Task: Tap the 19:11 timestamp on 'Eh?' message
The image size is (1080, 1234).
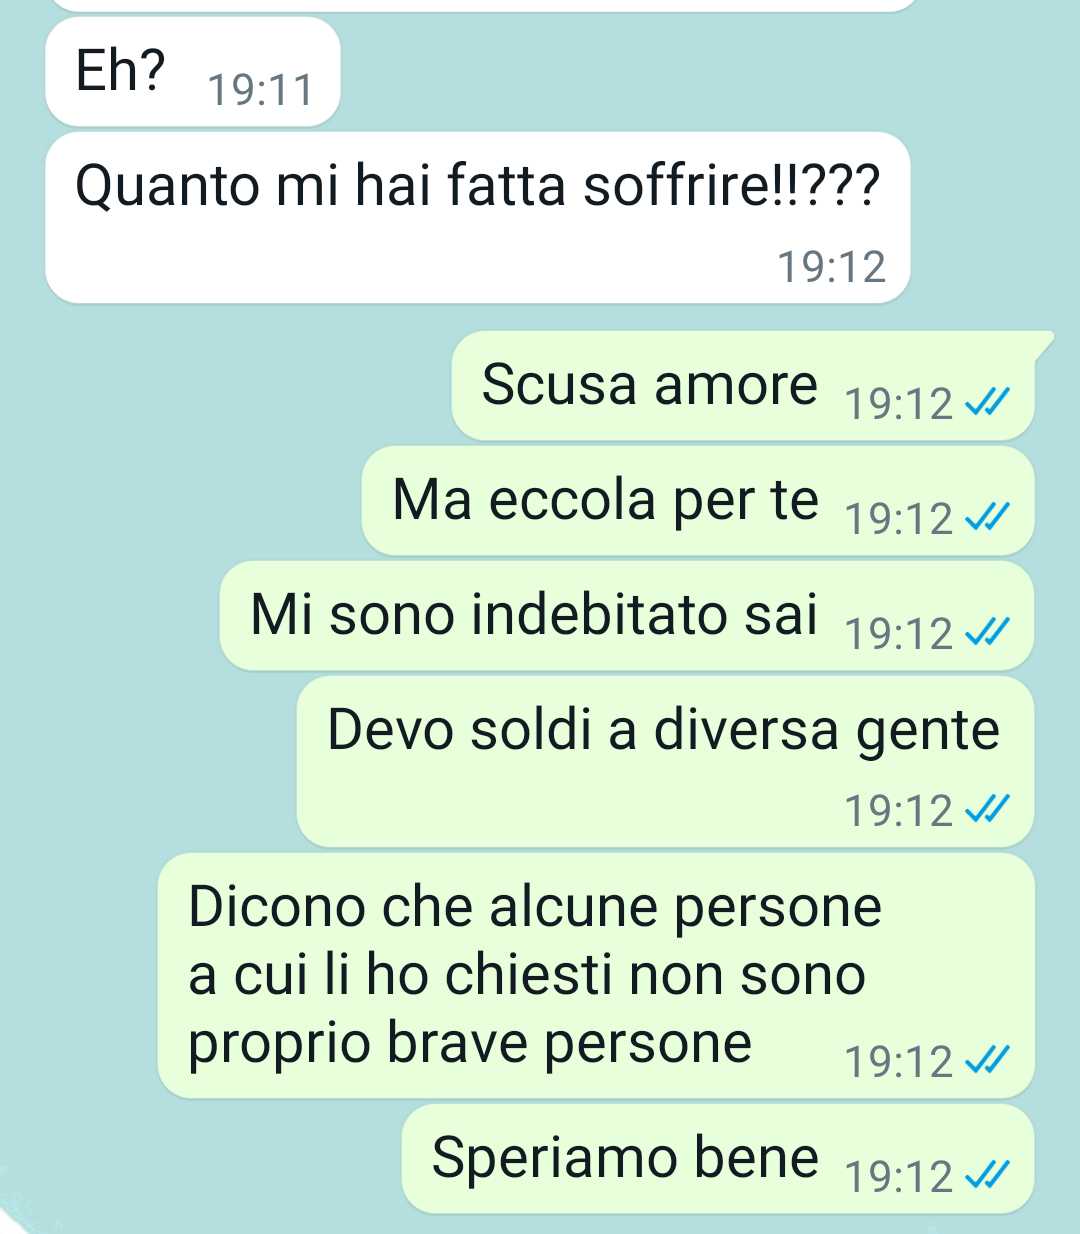Action: click(x=260, y=91)
